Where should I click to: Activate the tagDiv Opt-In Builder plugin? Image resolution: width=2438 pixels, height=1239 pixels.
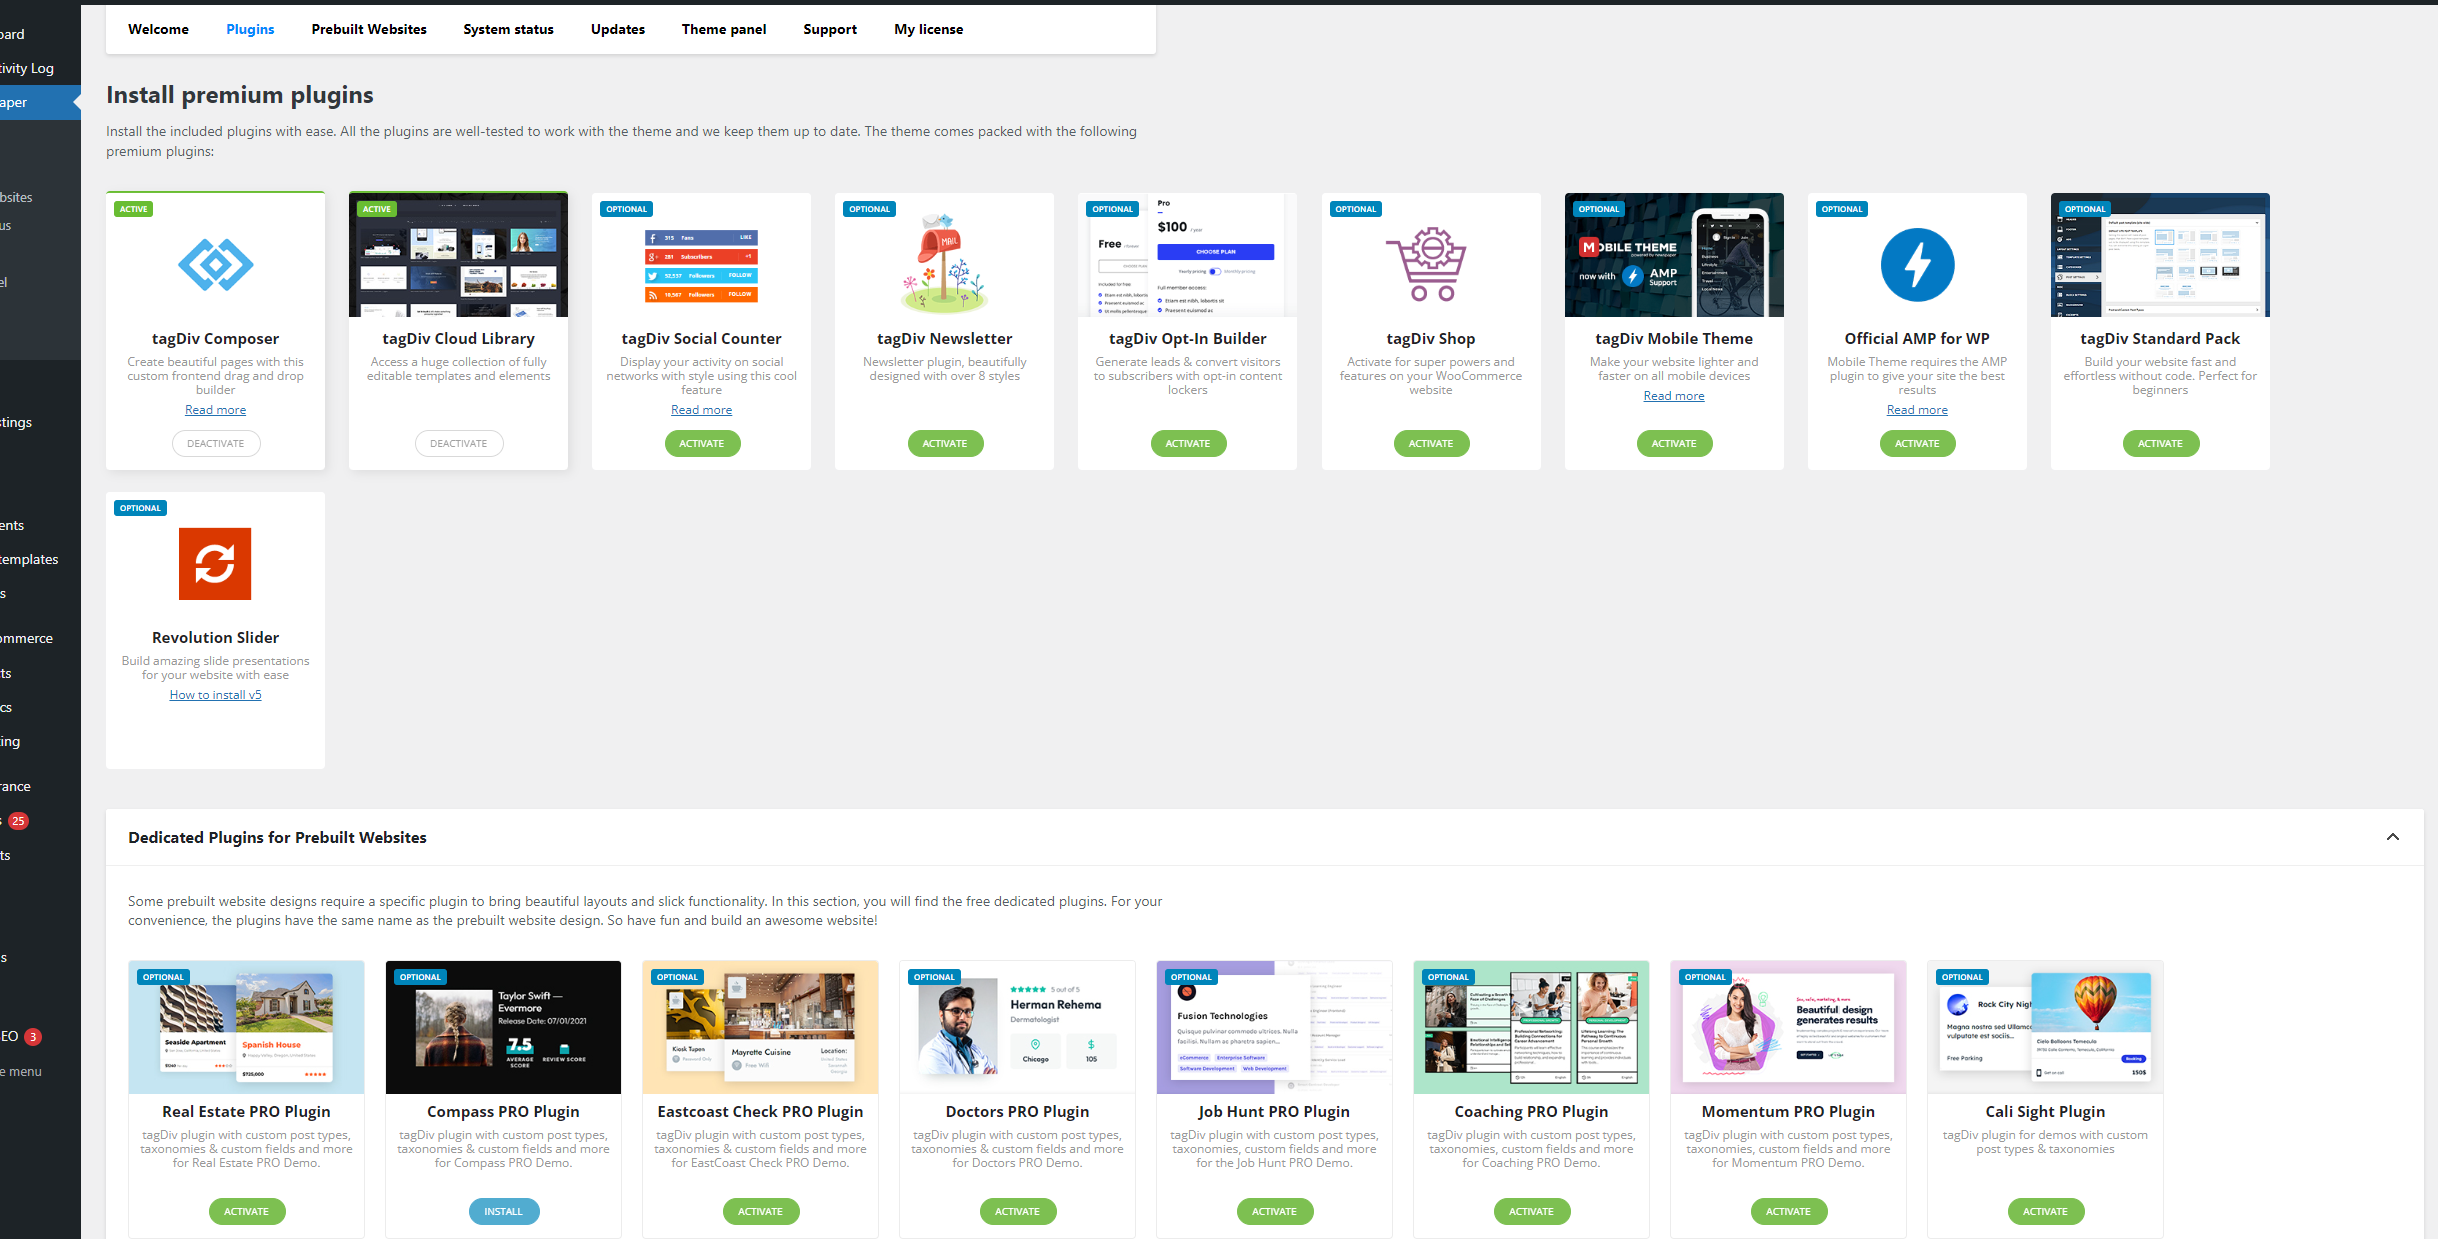(1188, 444)
